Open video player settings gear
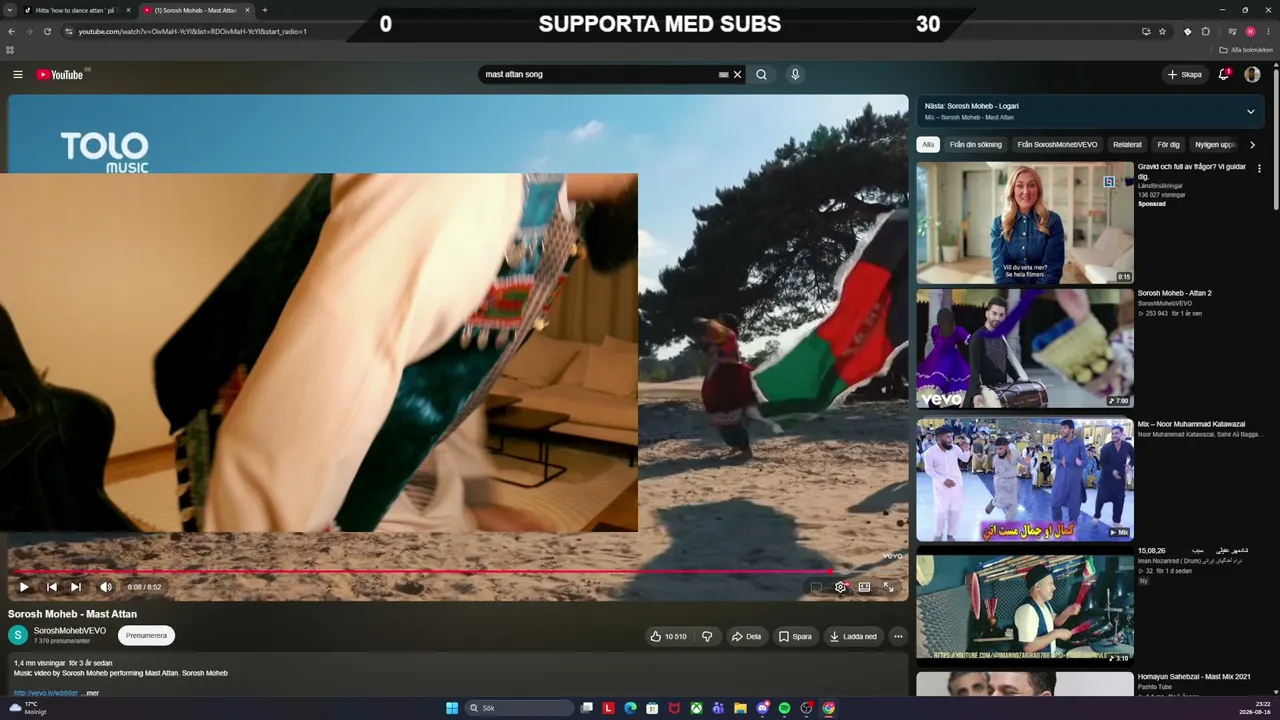The image size is (1280, 720). click(840, 587)
